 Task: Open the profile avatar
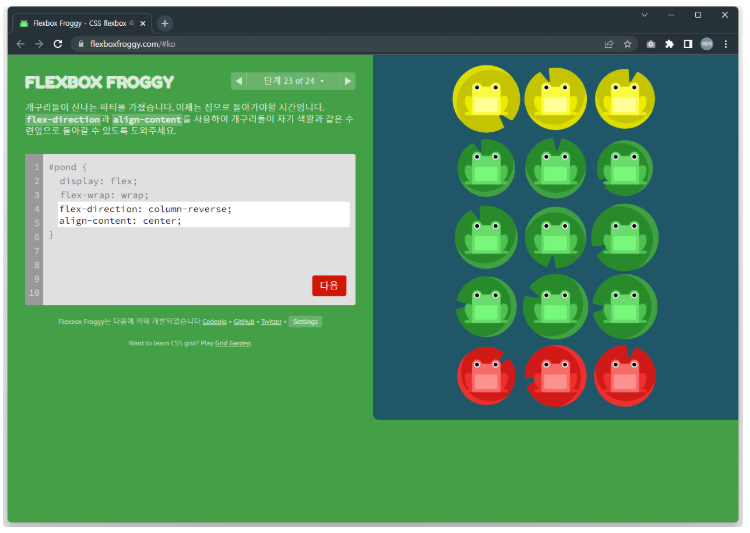[706, 44]
